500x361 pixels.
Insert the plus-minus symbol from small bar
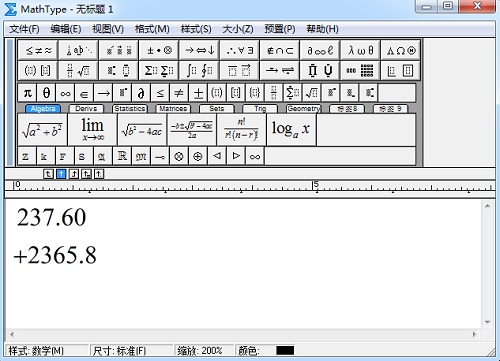tap(198, 93)
